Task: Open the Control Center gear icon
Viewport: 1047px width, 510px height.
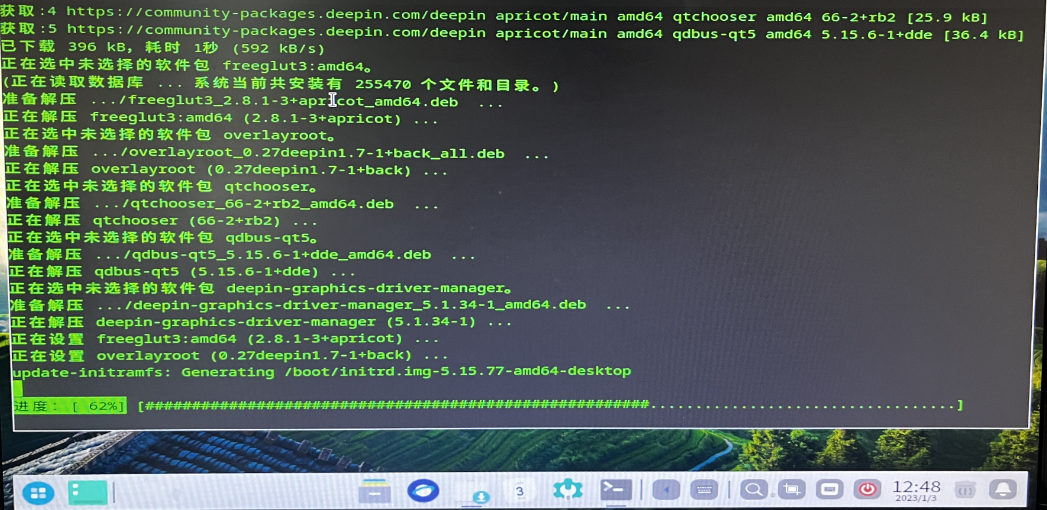Action: pyautogui.click(x=568, y=490)
